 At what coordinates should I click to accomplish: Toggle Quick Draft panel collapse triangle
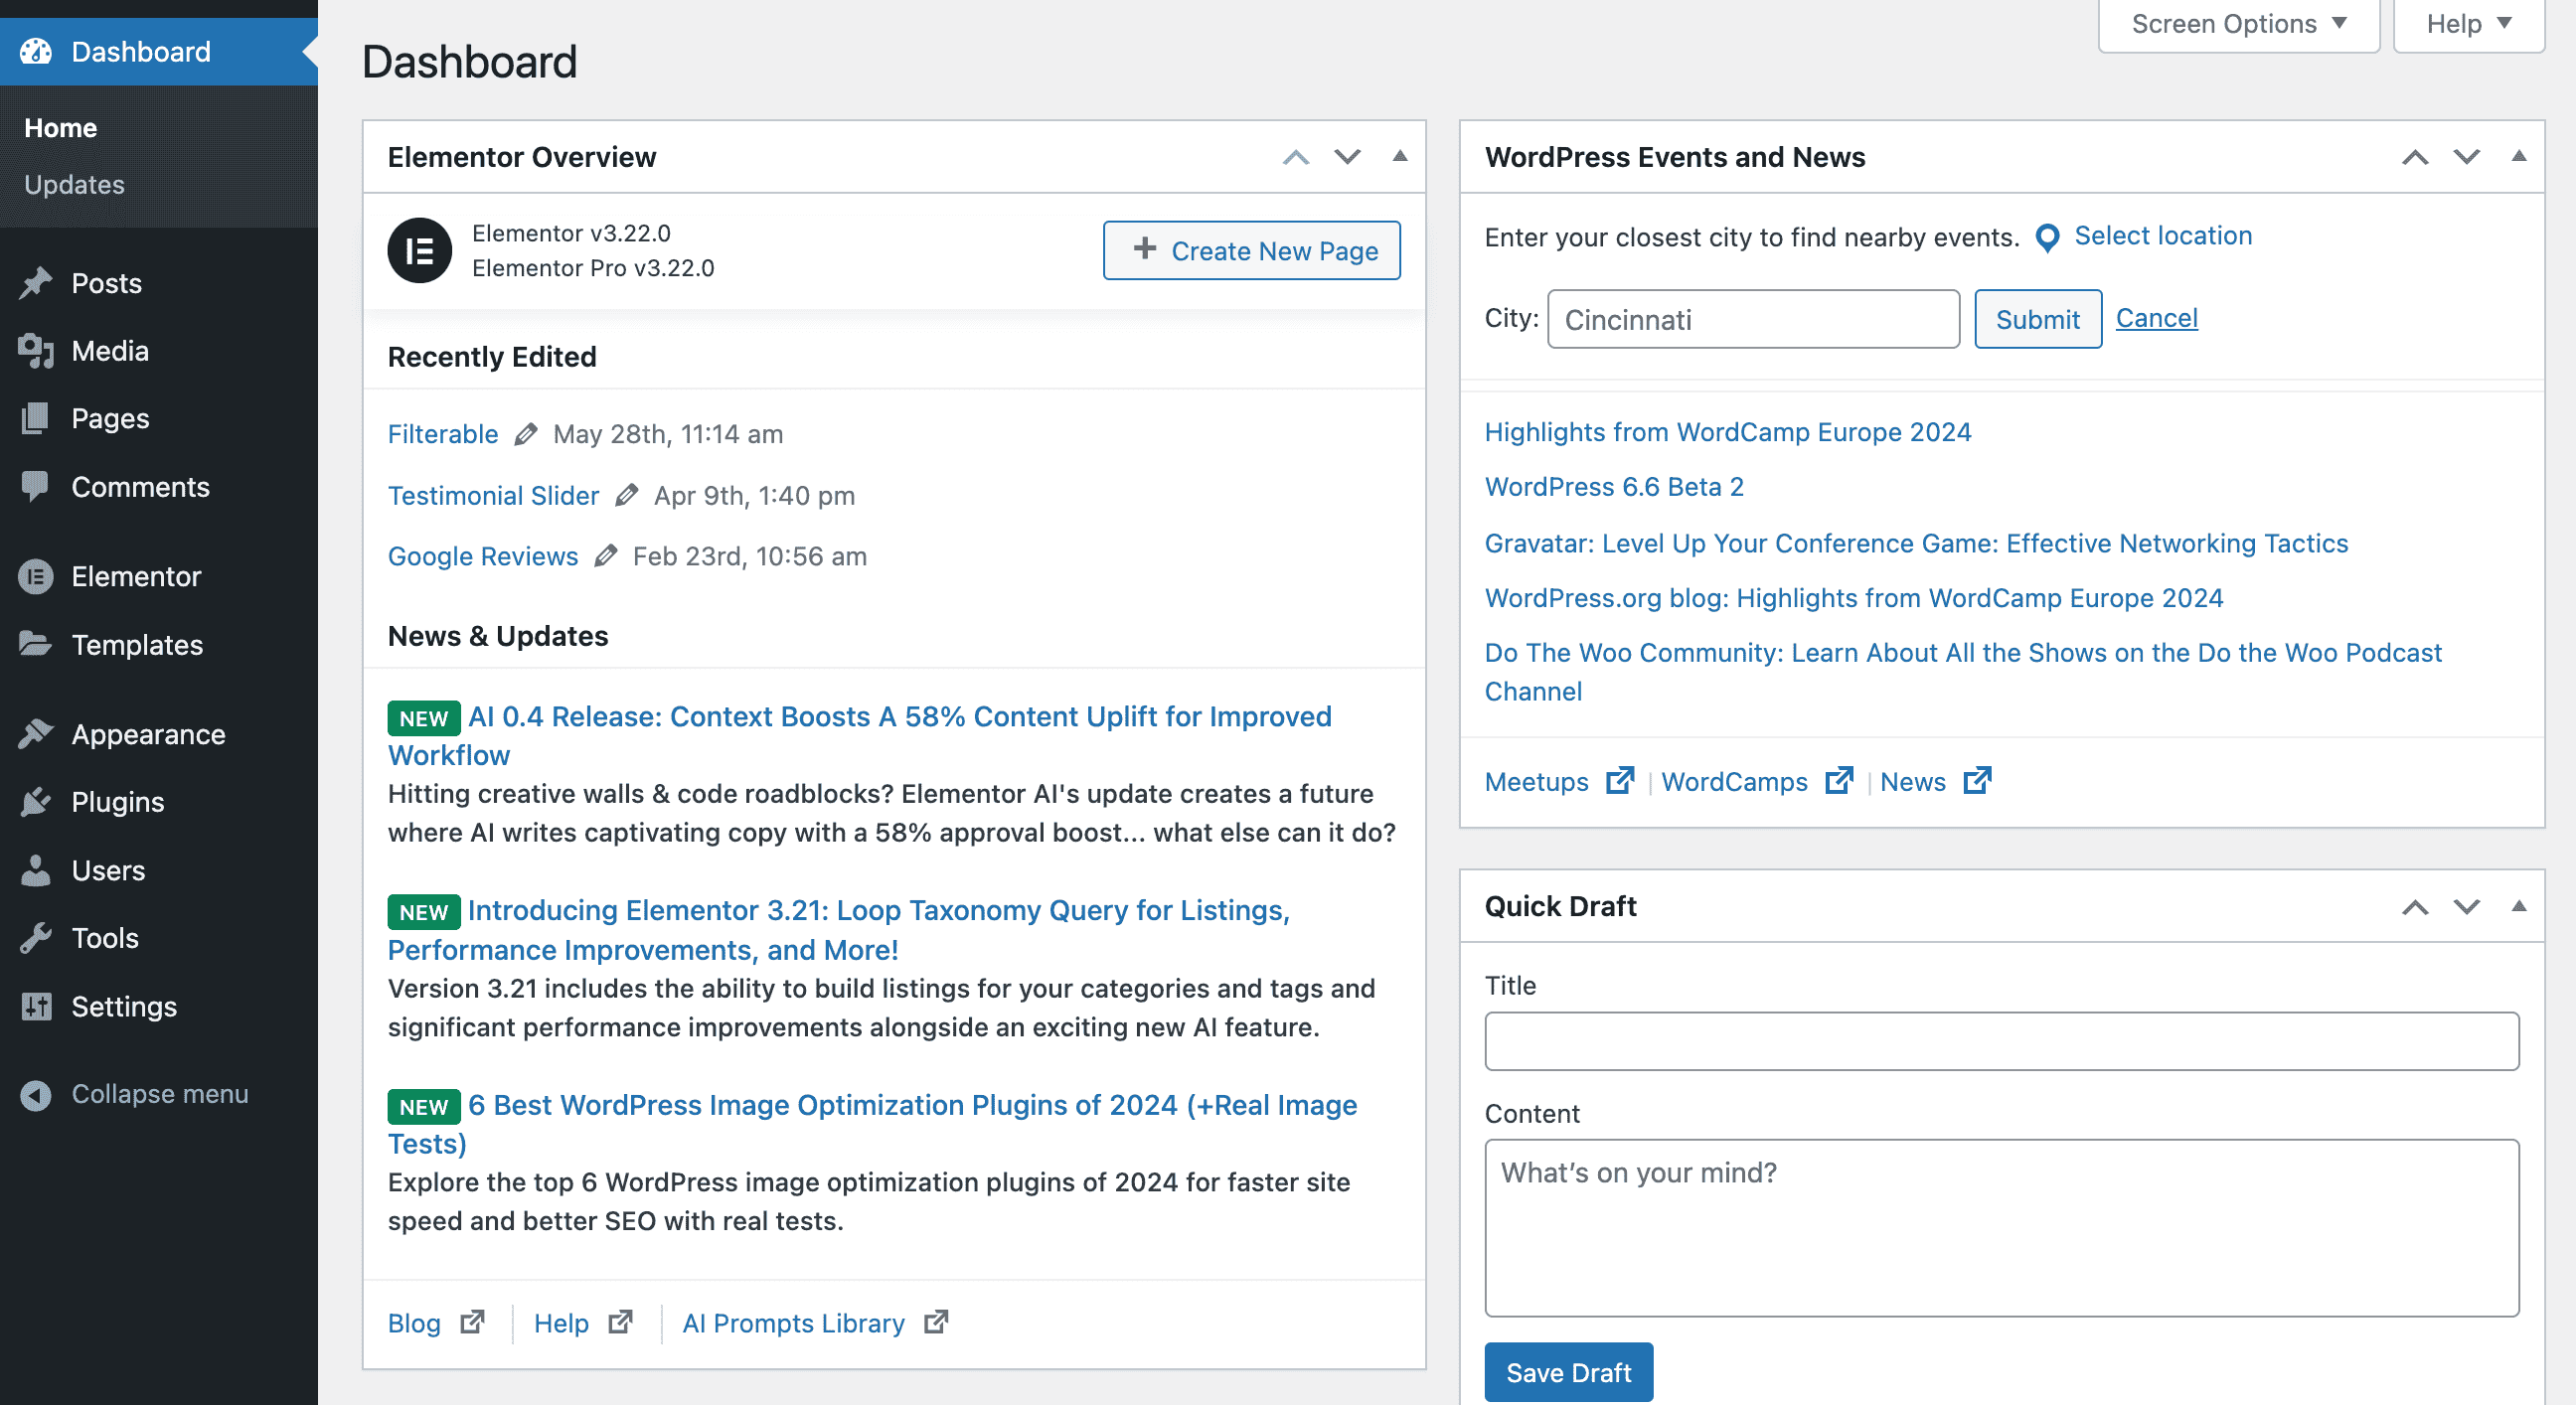coord(2518,906)
